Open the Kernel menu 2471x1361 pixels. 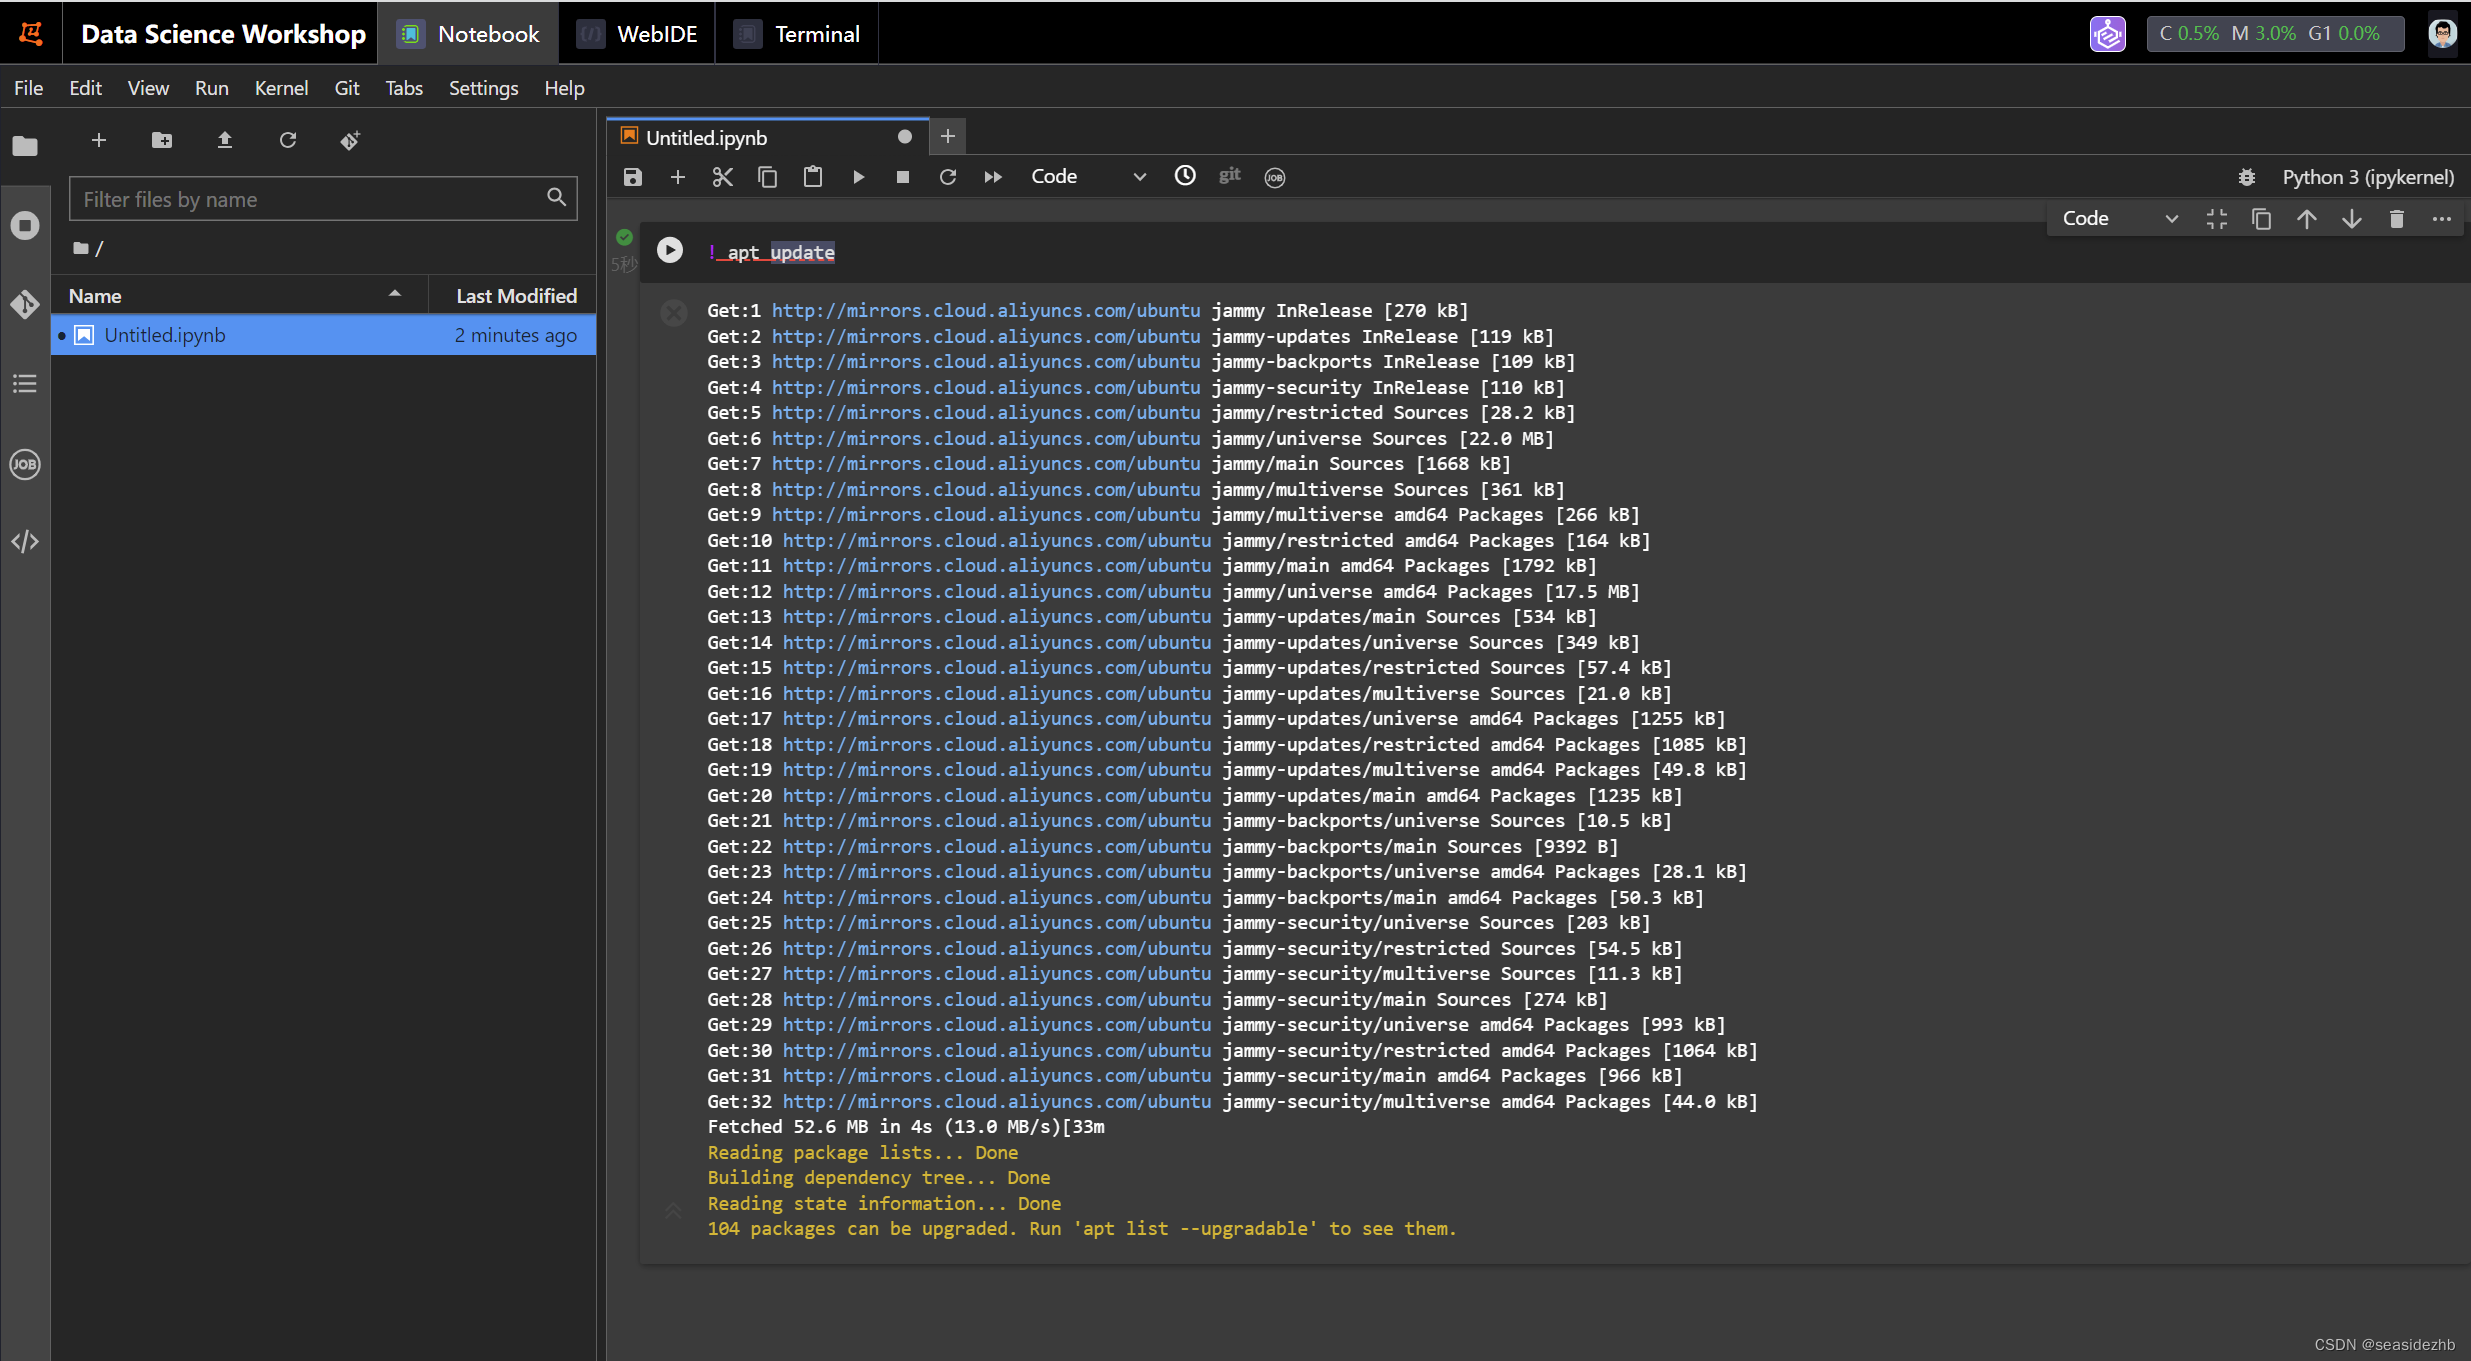point(281,88)
